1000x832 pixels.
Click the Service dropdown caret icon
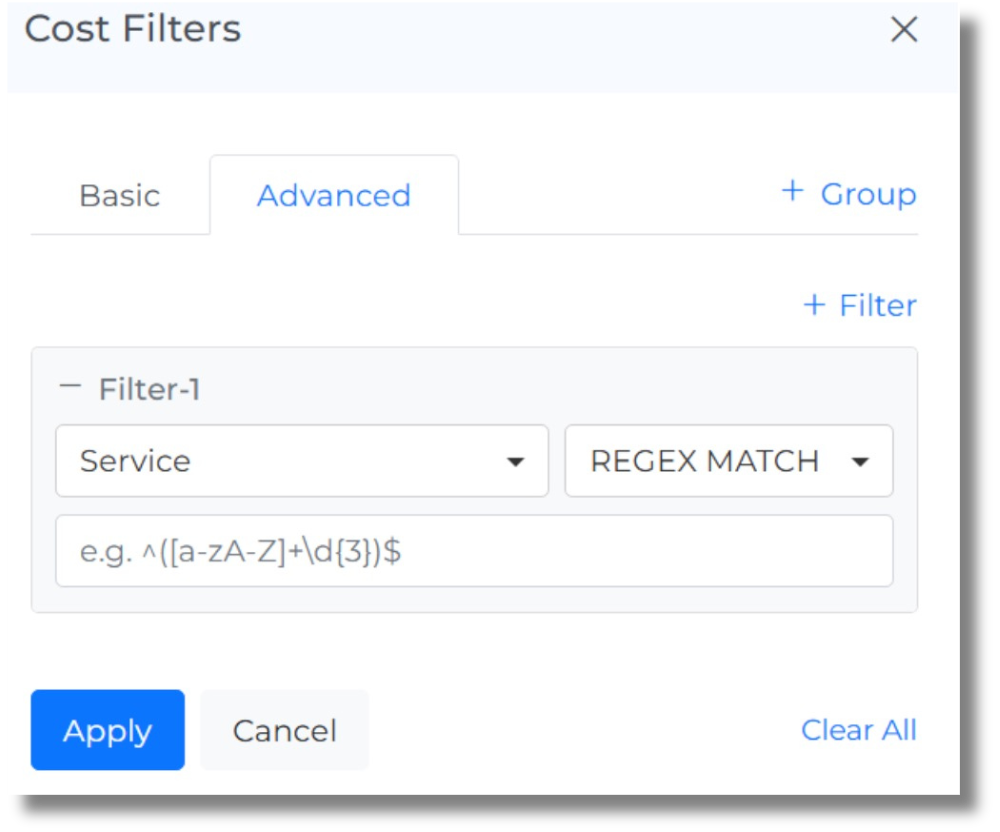pyautogui.click(x=516, y=461)
